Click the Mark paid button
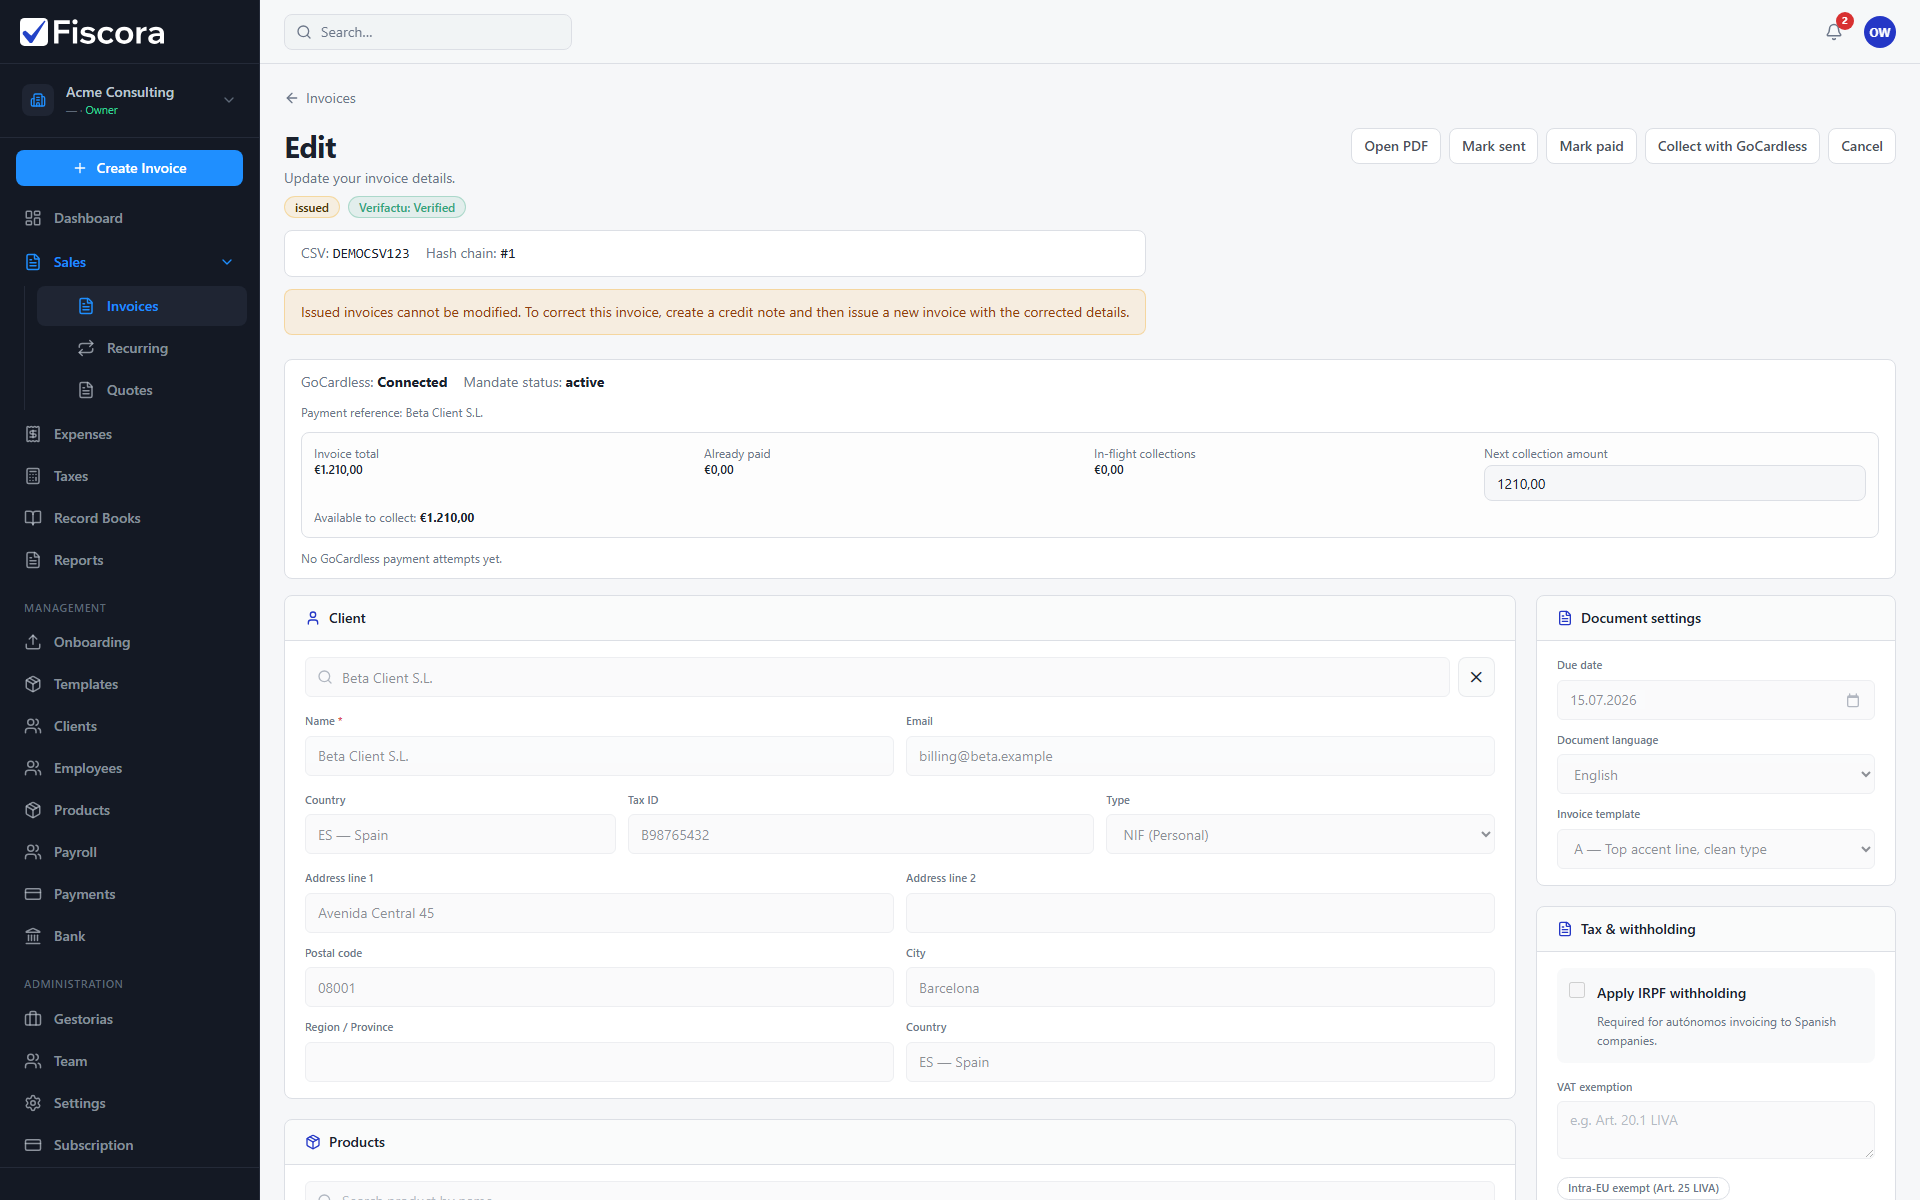 [1591, 146]
